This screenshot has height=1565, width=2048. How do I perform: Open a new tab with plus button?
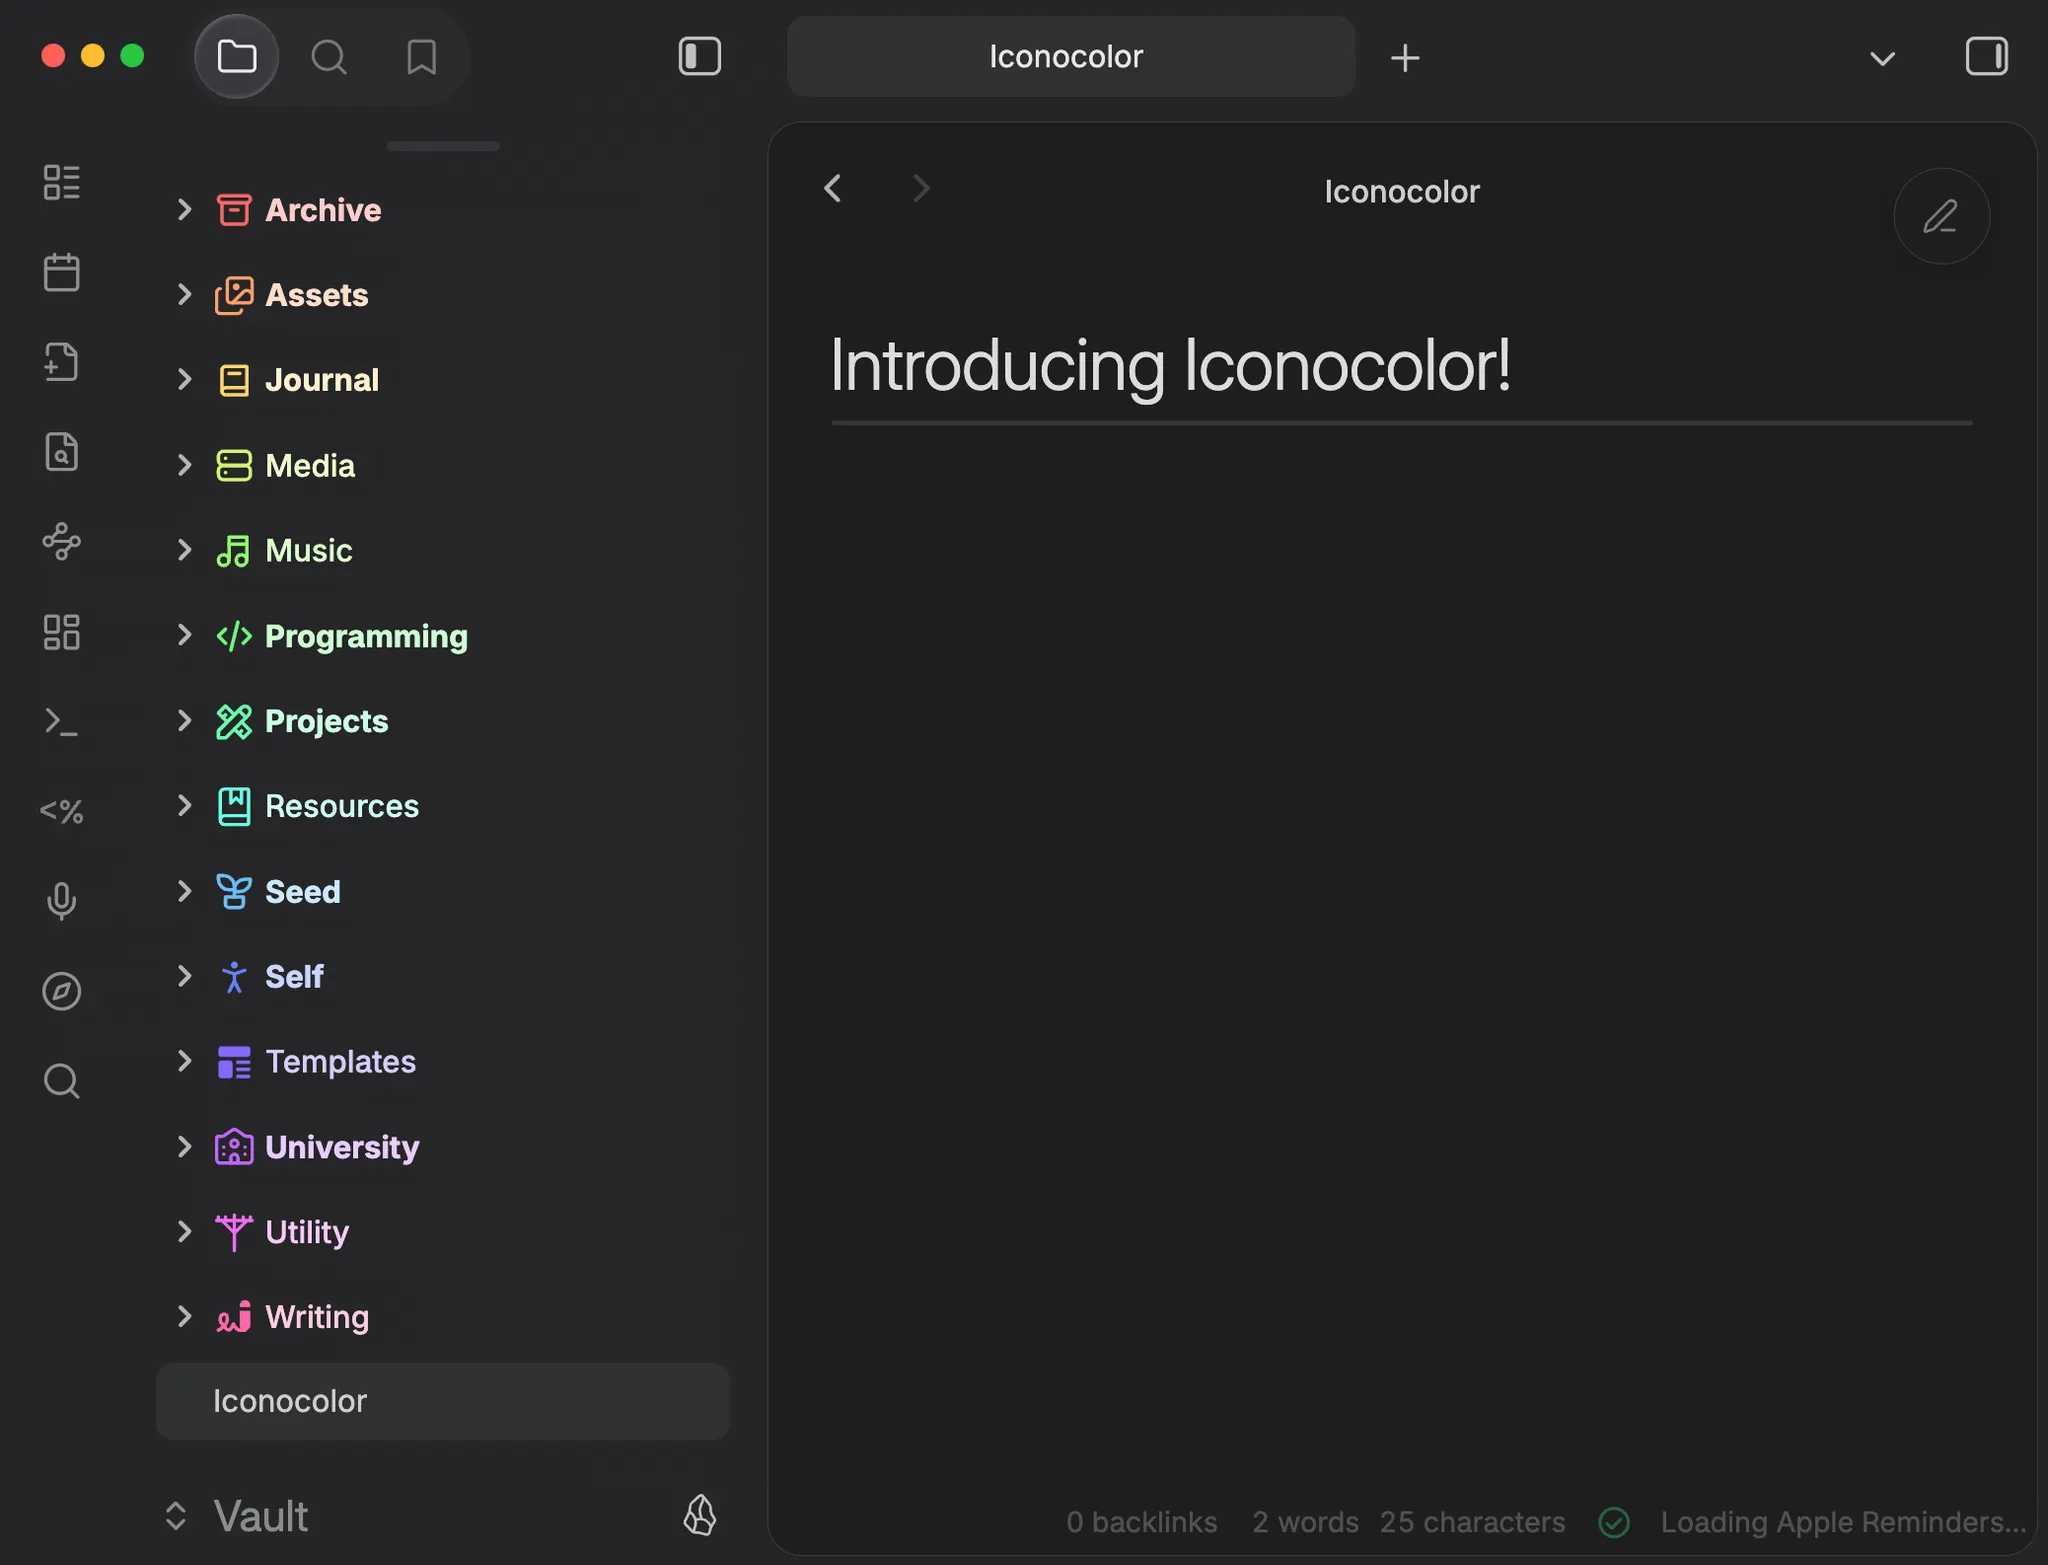1405,58
